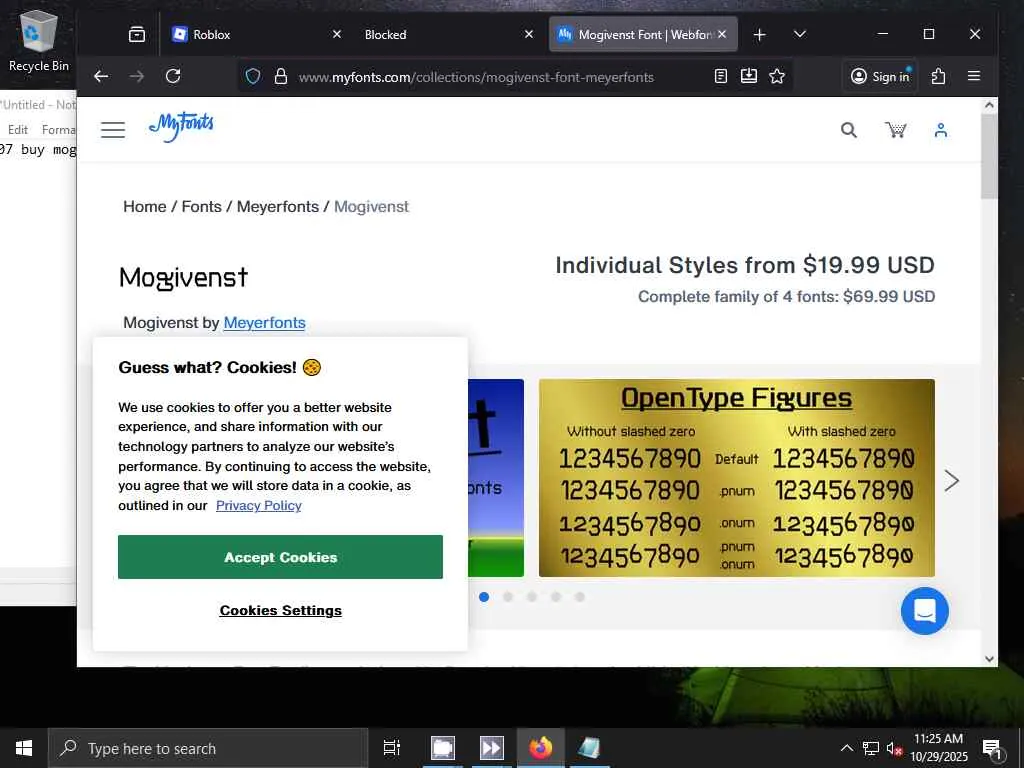The image size is (1024, 768).
Task: Expand the list all tabs dropdown
Action: [x=799, y=35]
